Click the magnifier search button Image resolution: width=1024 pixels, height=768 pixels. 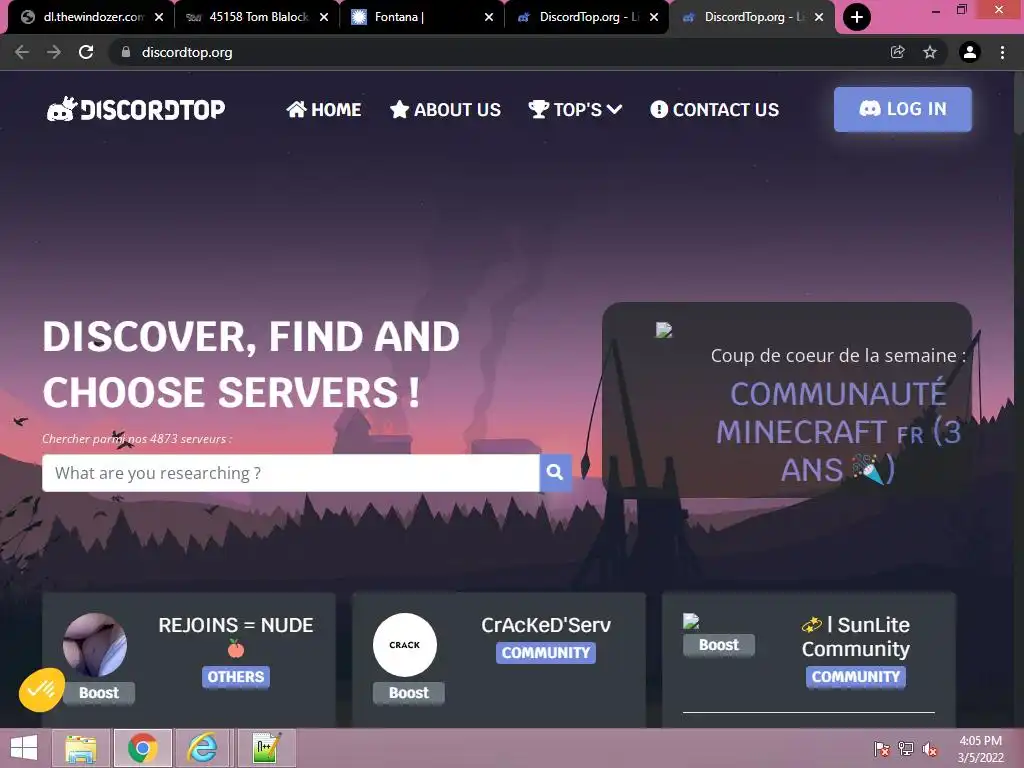point(555,473)
